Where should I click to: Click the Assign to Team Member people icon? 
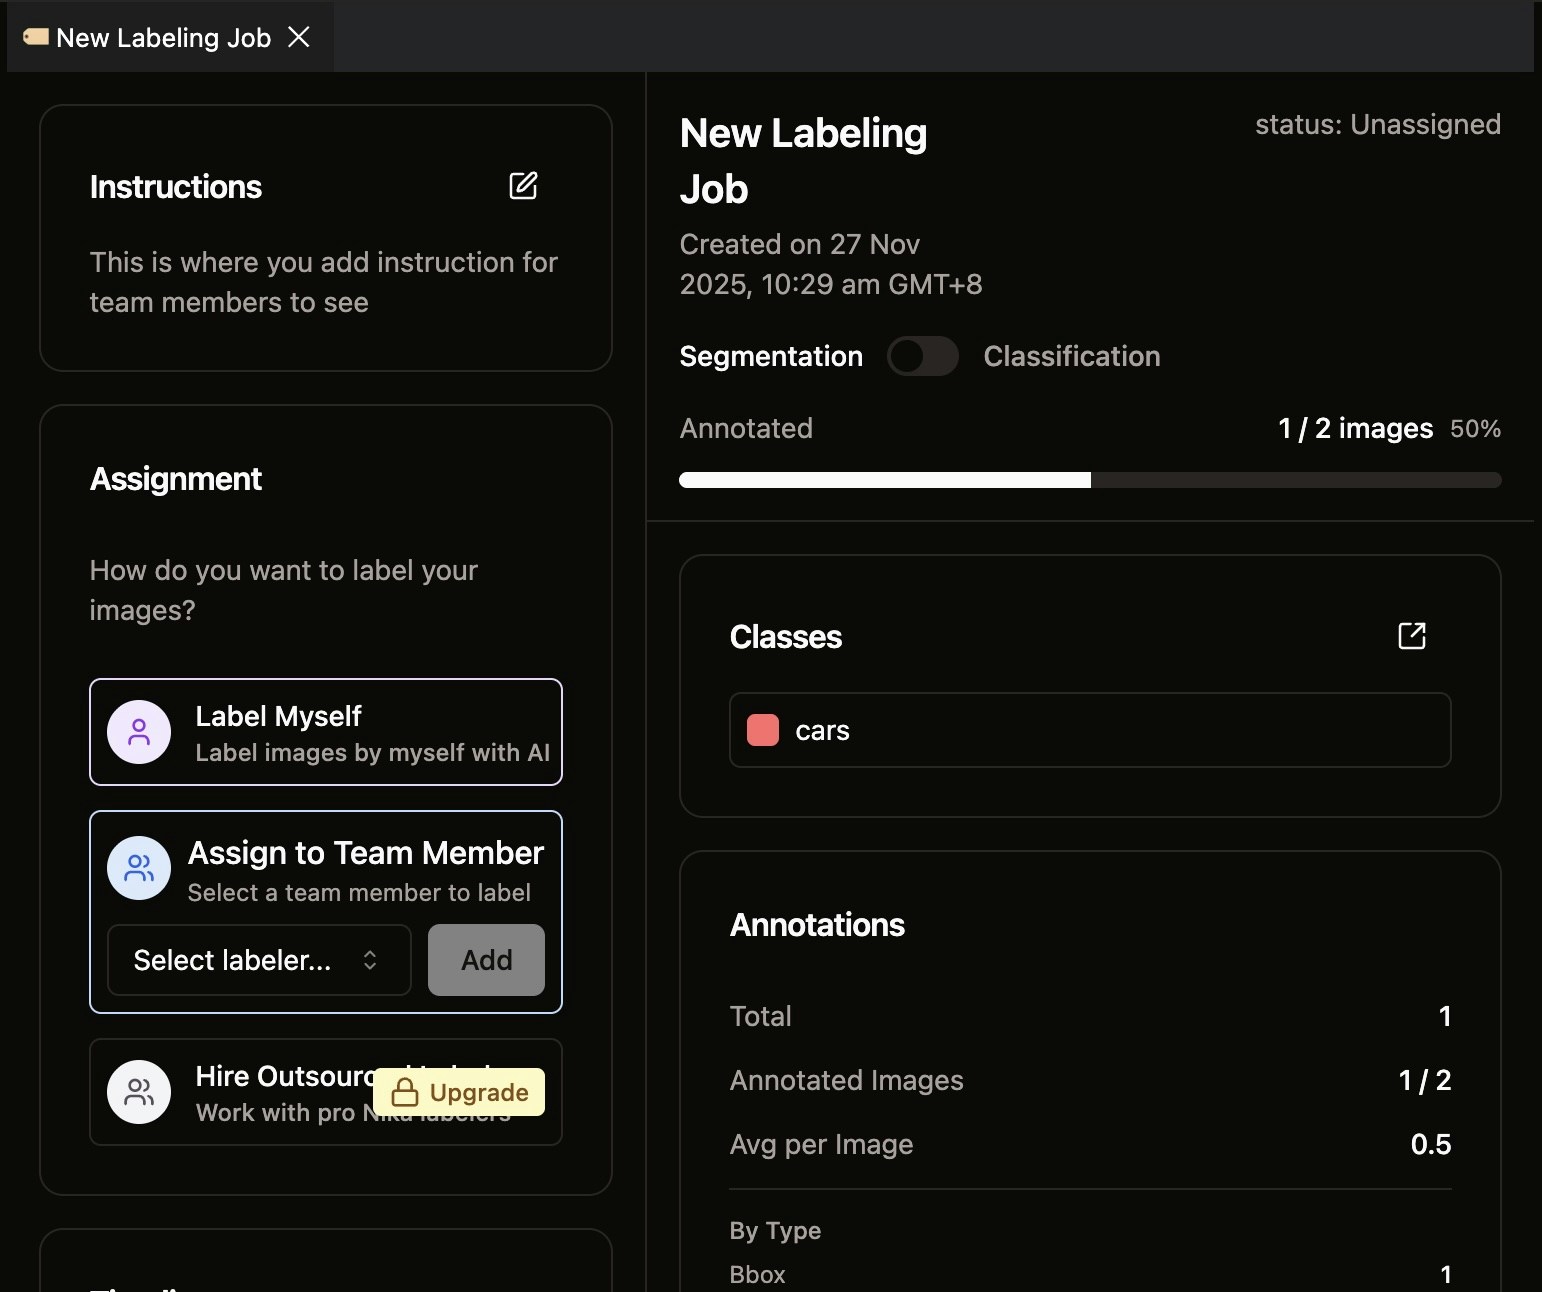pyautogui.click(x=139, y=868)
